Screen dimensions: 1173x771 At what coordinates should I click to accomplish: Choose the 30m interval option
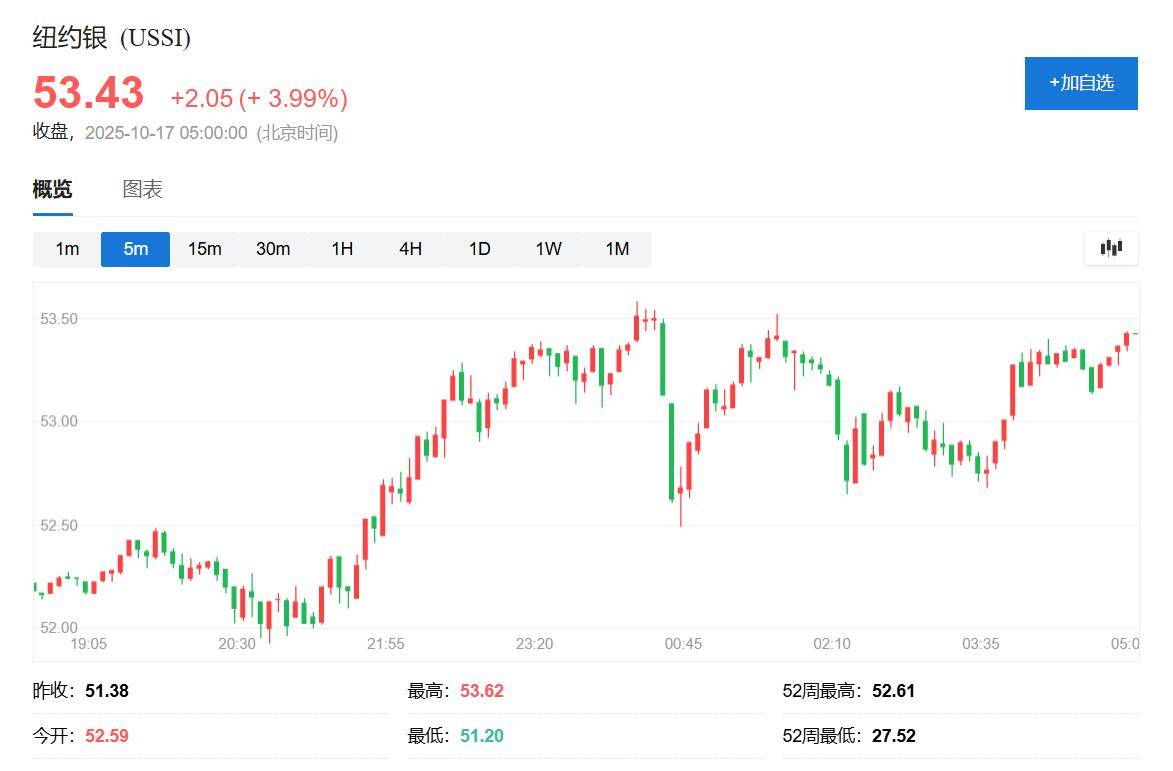click(273, 249)
